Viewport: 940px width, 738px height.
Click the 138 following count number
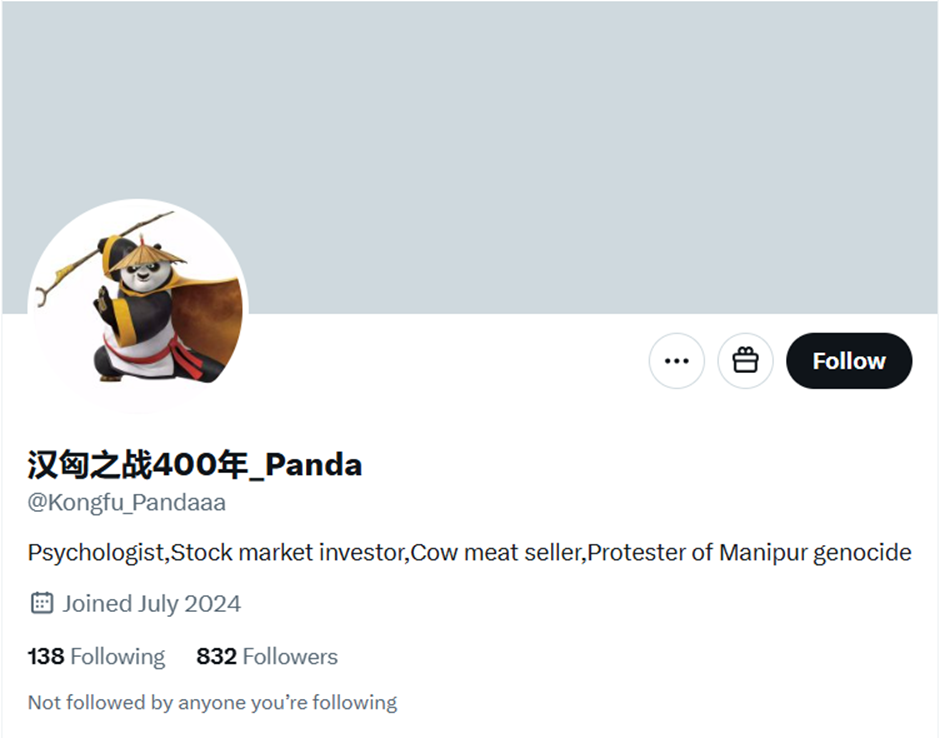click(46, 656)
